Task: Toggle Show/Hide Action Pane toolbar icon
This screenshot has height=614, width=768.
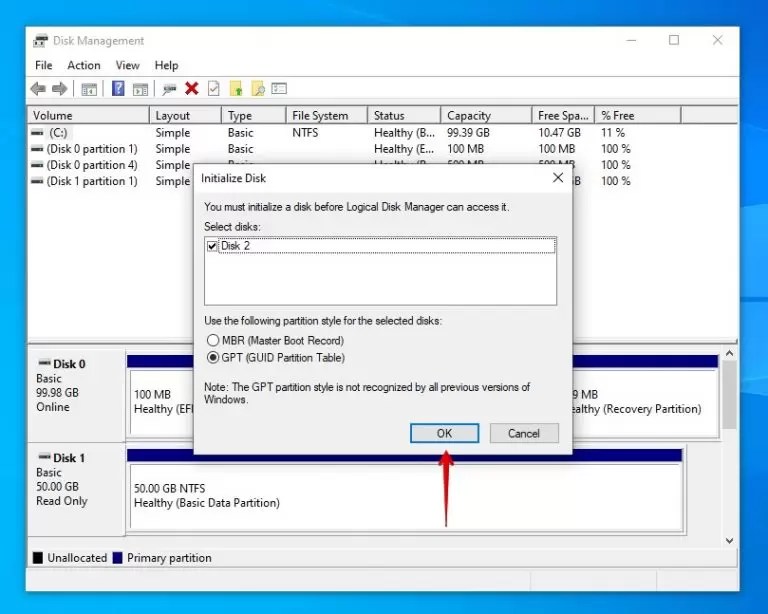Action: pos(140,89)
